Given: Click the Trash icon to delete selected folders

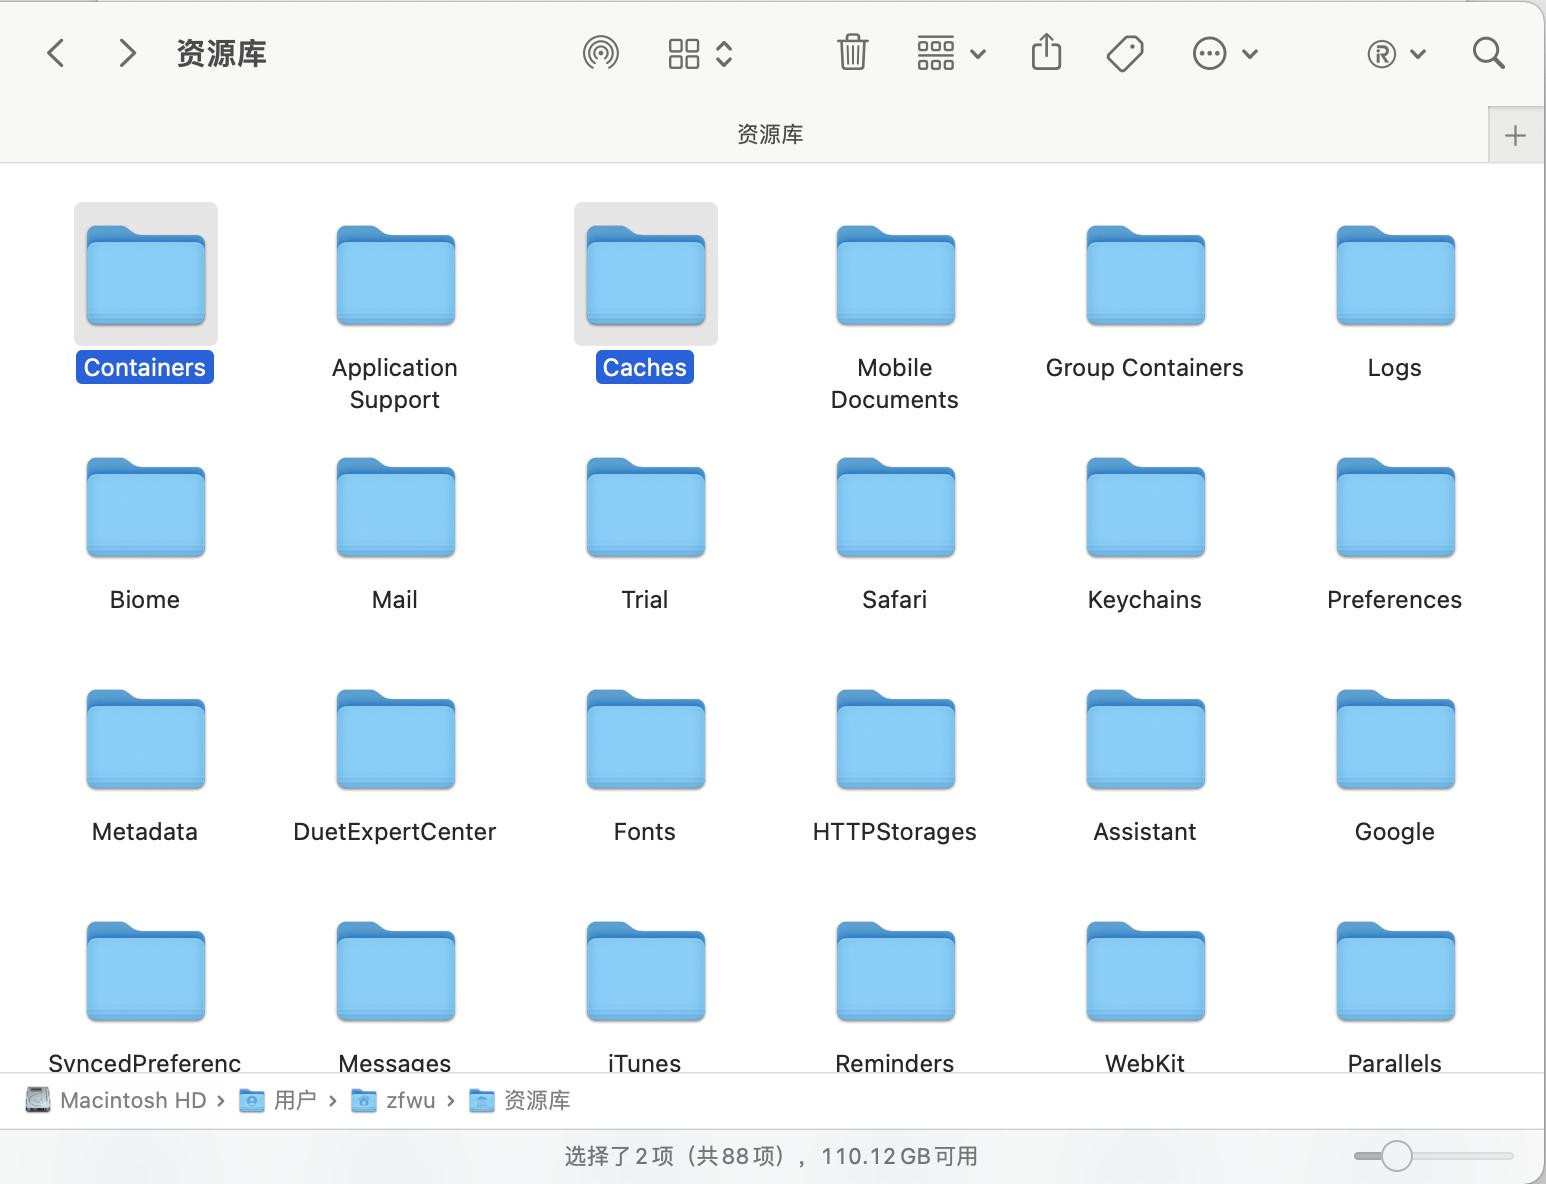Looking at the screenshot, I should click(x=852, y=53).
